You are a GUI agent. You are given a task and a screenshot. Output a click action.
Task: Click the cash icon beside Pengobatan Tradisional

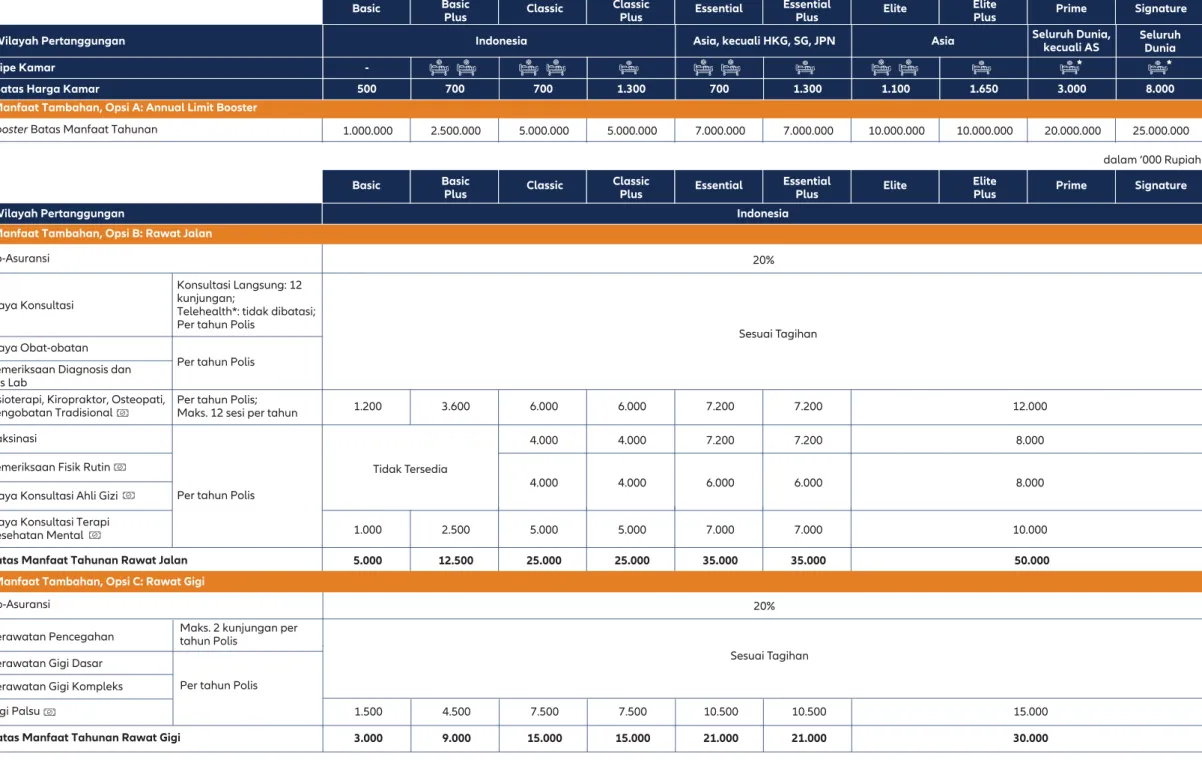coord(122,413)
